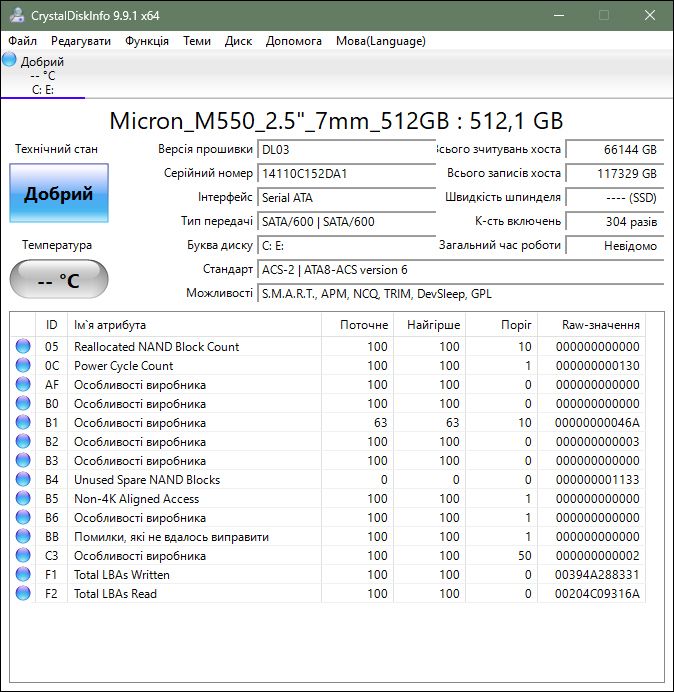Screen dimensions: 674x692
Task: Select the Reallocated NAND Block Count row
Action: click(328, 346)
